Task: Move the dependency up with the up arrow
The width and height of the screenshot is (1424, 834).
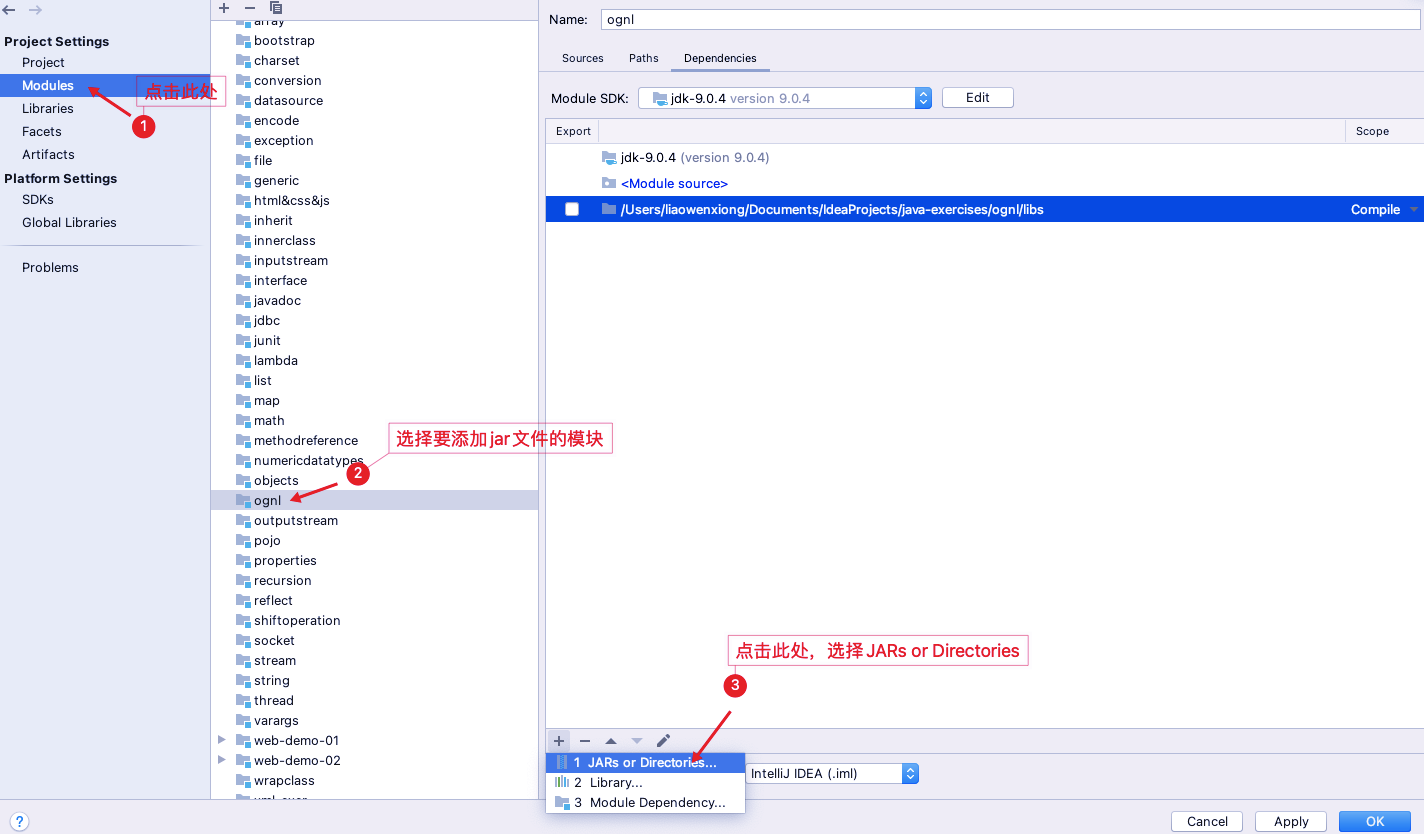Action: coord(611,741)
